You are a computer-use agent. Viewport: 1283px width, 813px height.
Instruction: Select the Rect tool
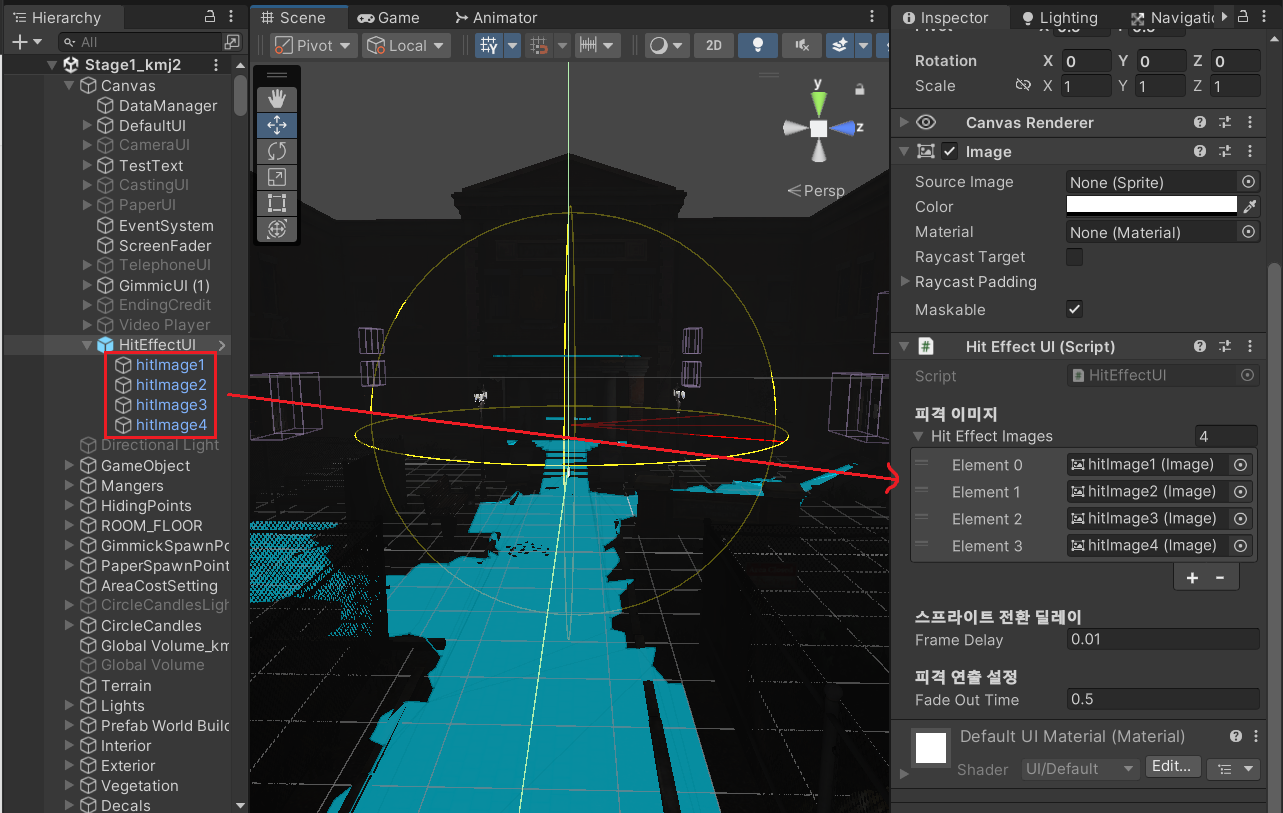[x=277, y=203]
